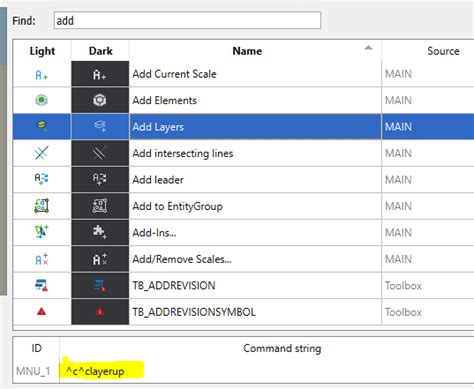
Task: Click the MAIN source of Add leader
Action: [x=398, y=180]
